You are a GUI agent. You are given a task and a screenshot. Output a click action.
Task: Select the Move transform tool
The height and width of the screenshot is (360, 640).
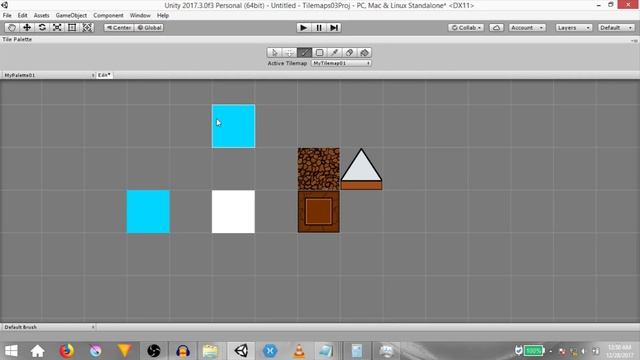(27, 27)
